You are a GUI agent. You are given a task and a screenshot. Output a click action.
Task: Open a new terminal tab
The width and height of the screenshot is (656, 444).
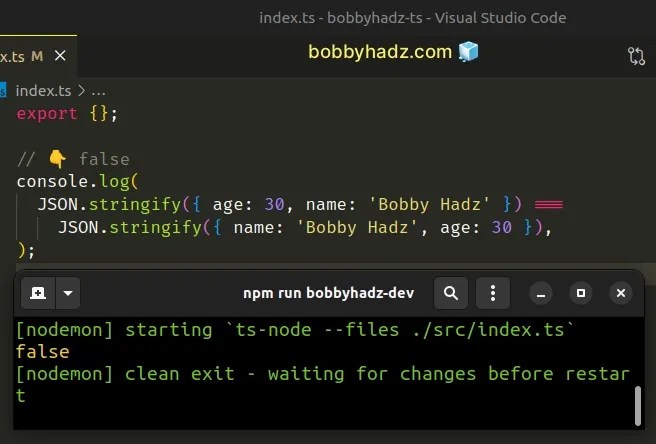point(38,293)
